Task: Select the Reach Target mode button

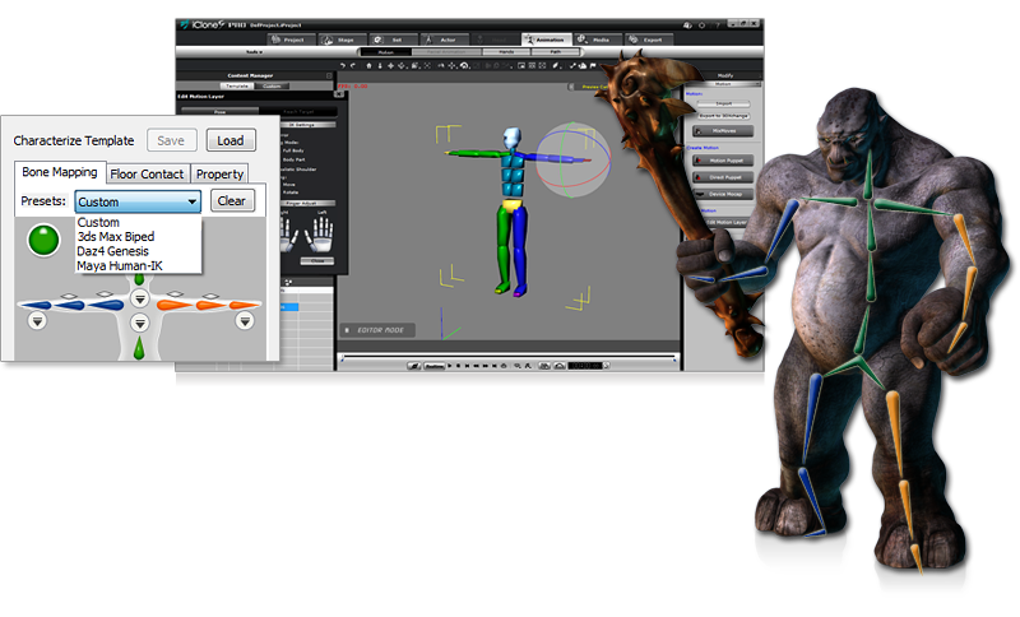Action: click(299, 111)
